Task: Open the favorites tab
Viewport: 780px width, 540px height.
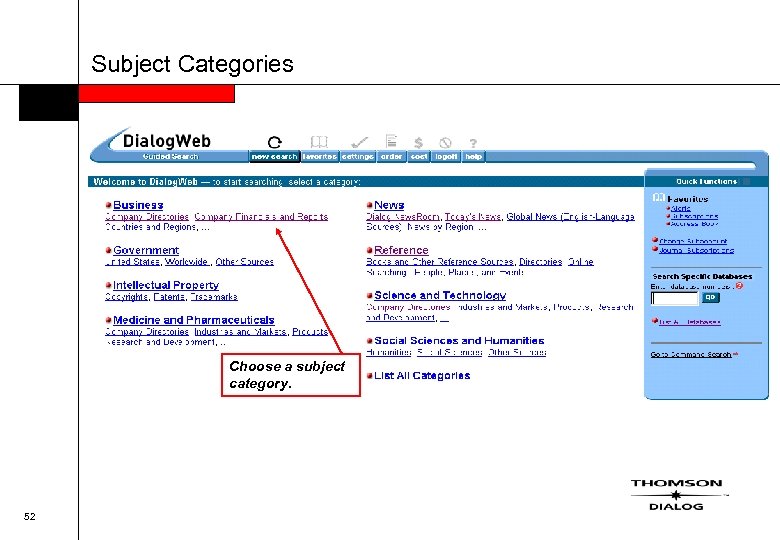Action: click(319, 157)
